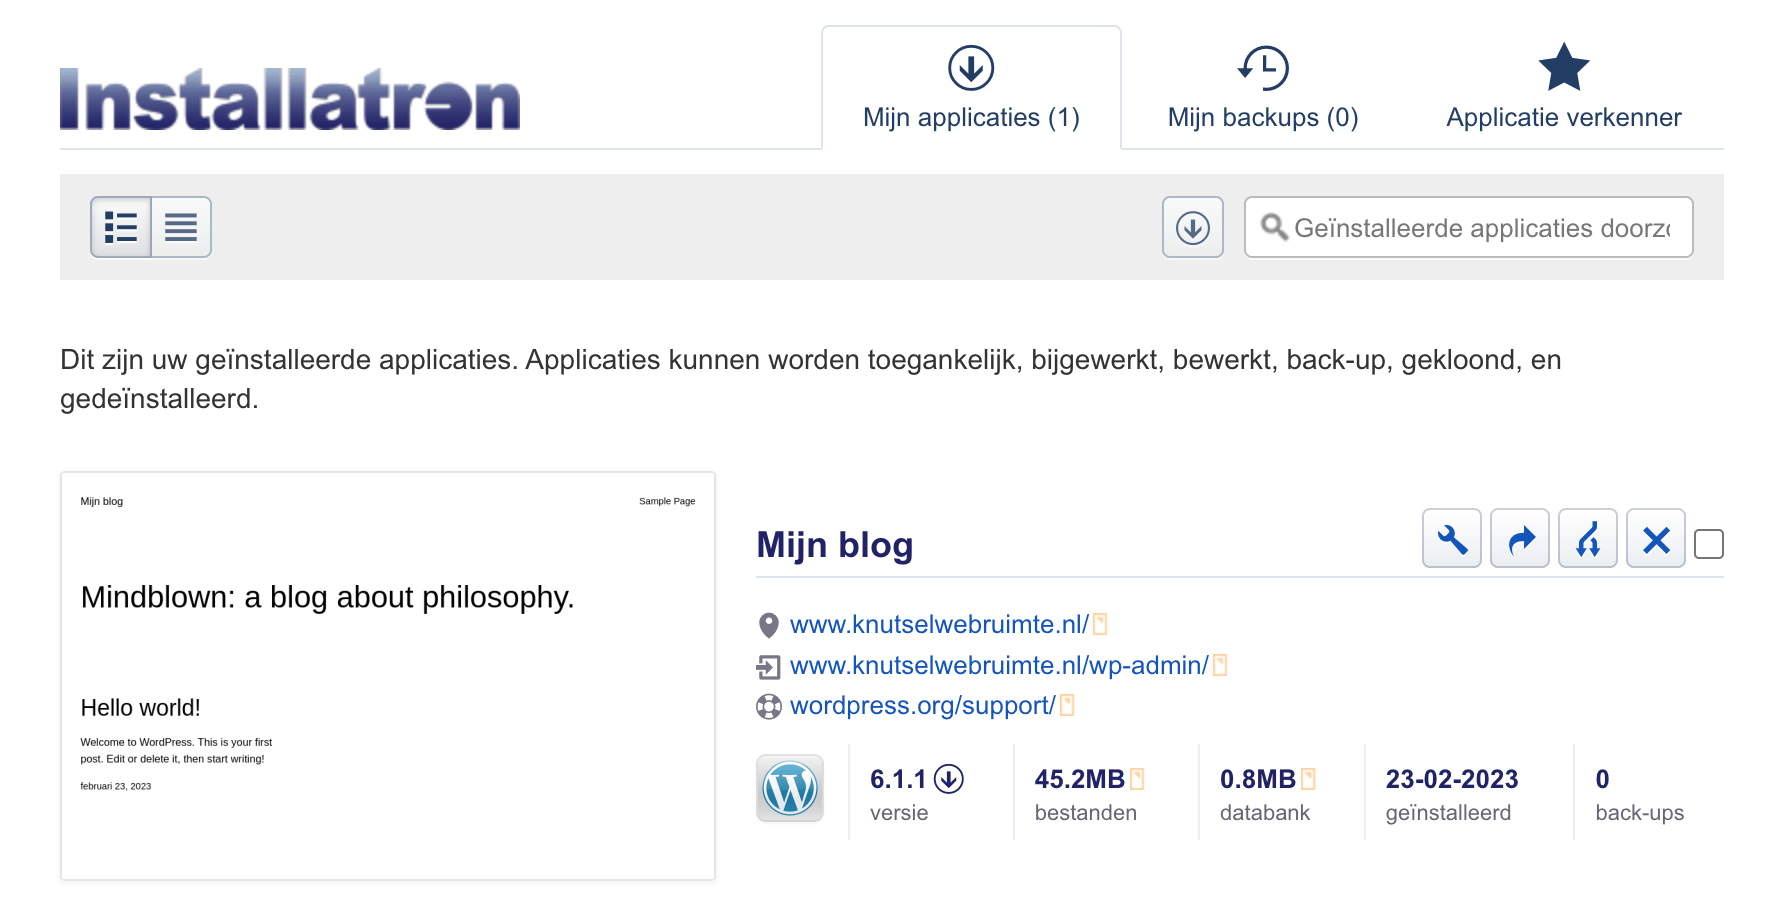Click the 6.1.1 version number
Screen dimensions: 1784x911
[898, 779]
